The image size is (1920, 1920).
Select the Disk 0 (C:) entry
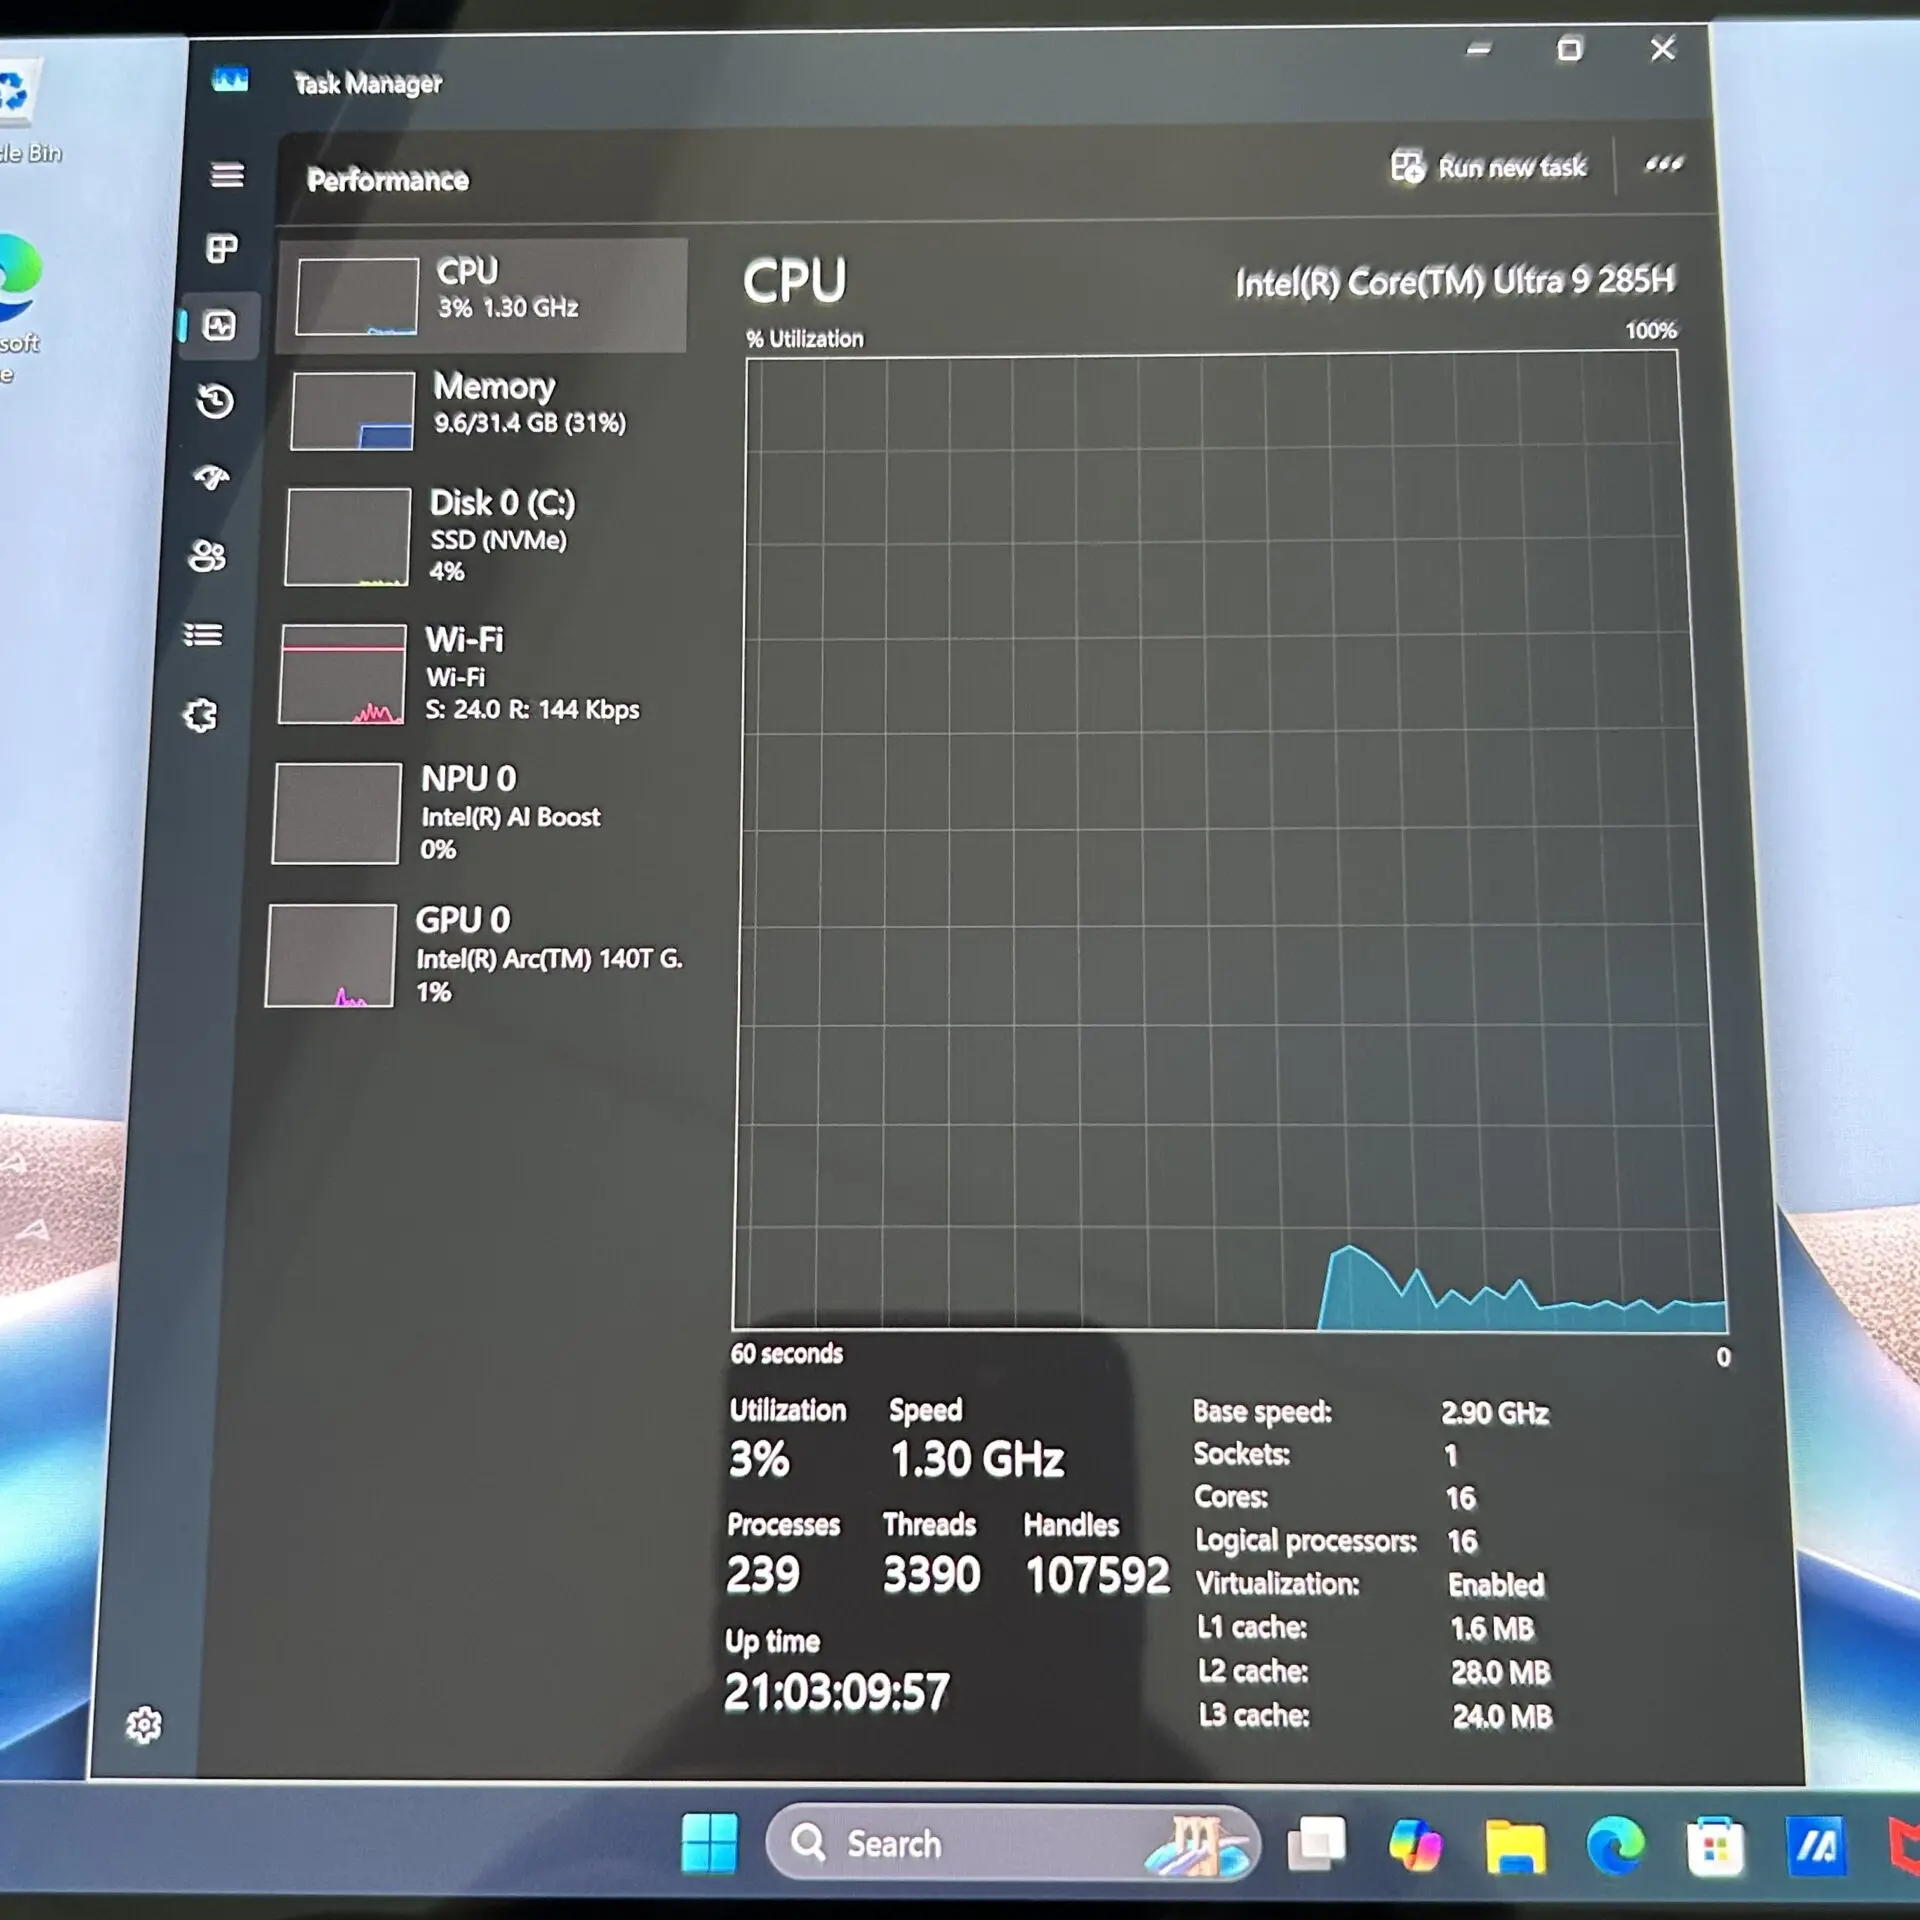[x=477, y=536]
